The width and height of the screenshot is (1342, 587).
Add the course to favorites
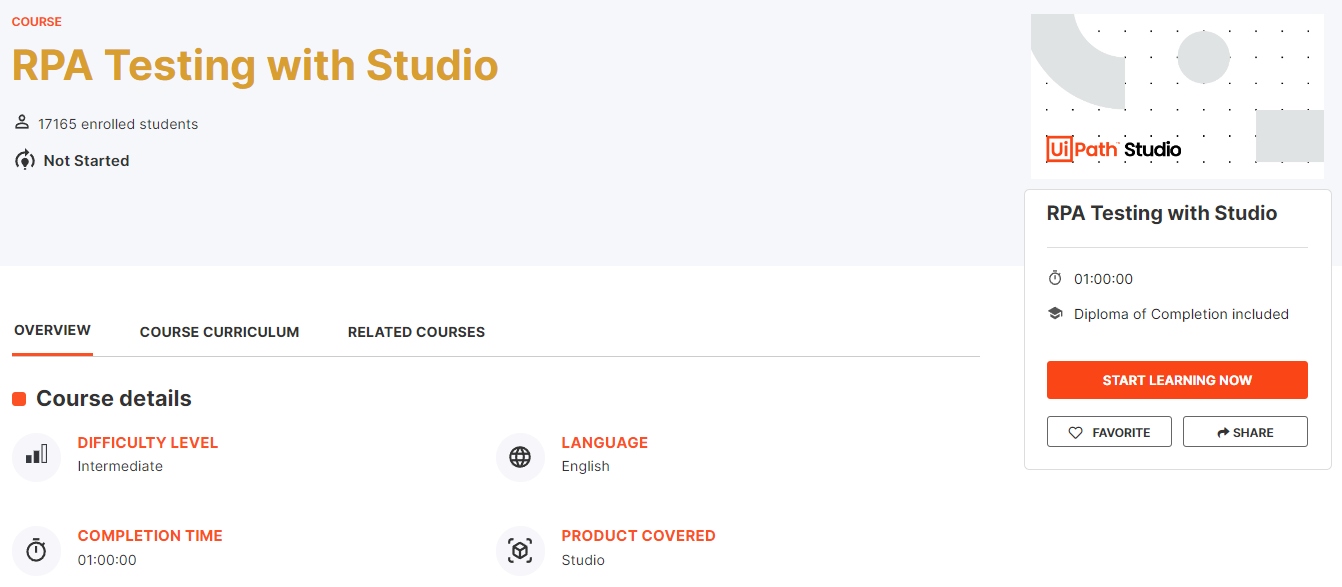[1109, 431]
